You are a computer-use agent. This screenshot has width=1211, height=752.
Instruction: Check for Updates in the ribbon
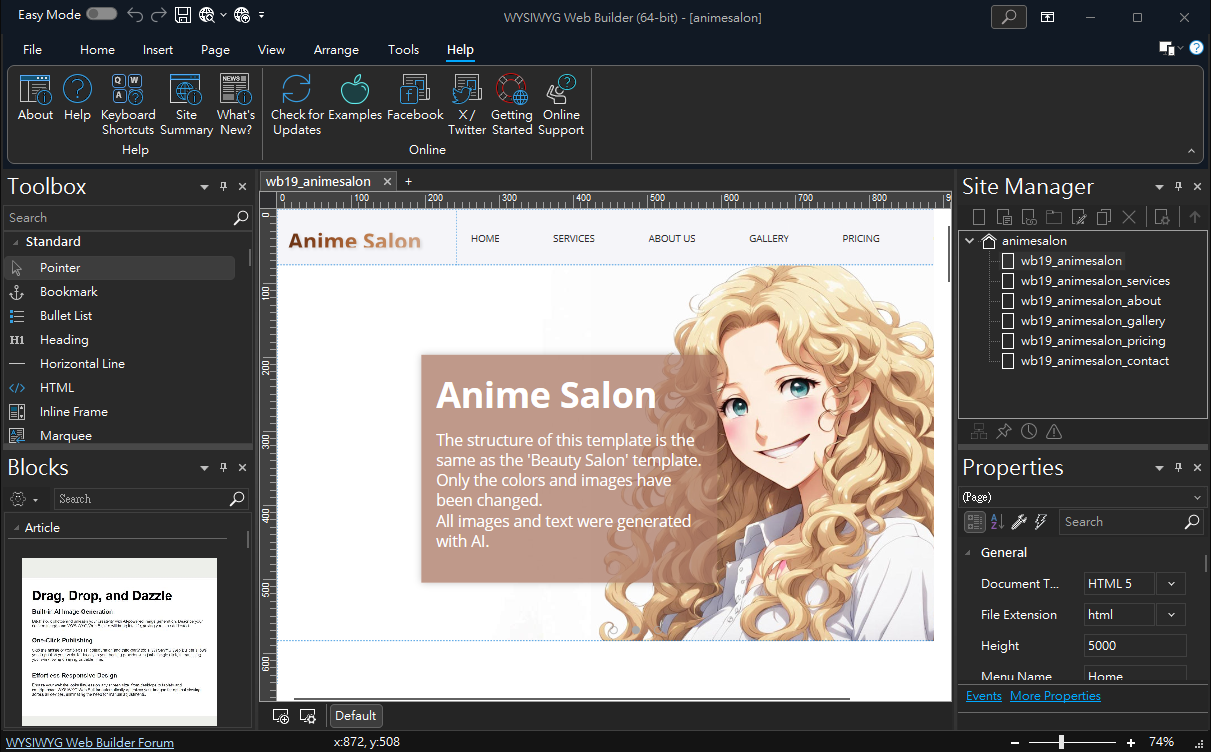(297, 105)
